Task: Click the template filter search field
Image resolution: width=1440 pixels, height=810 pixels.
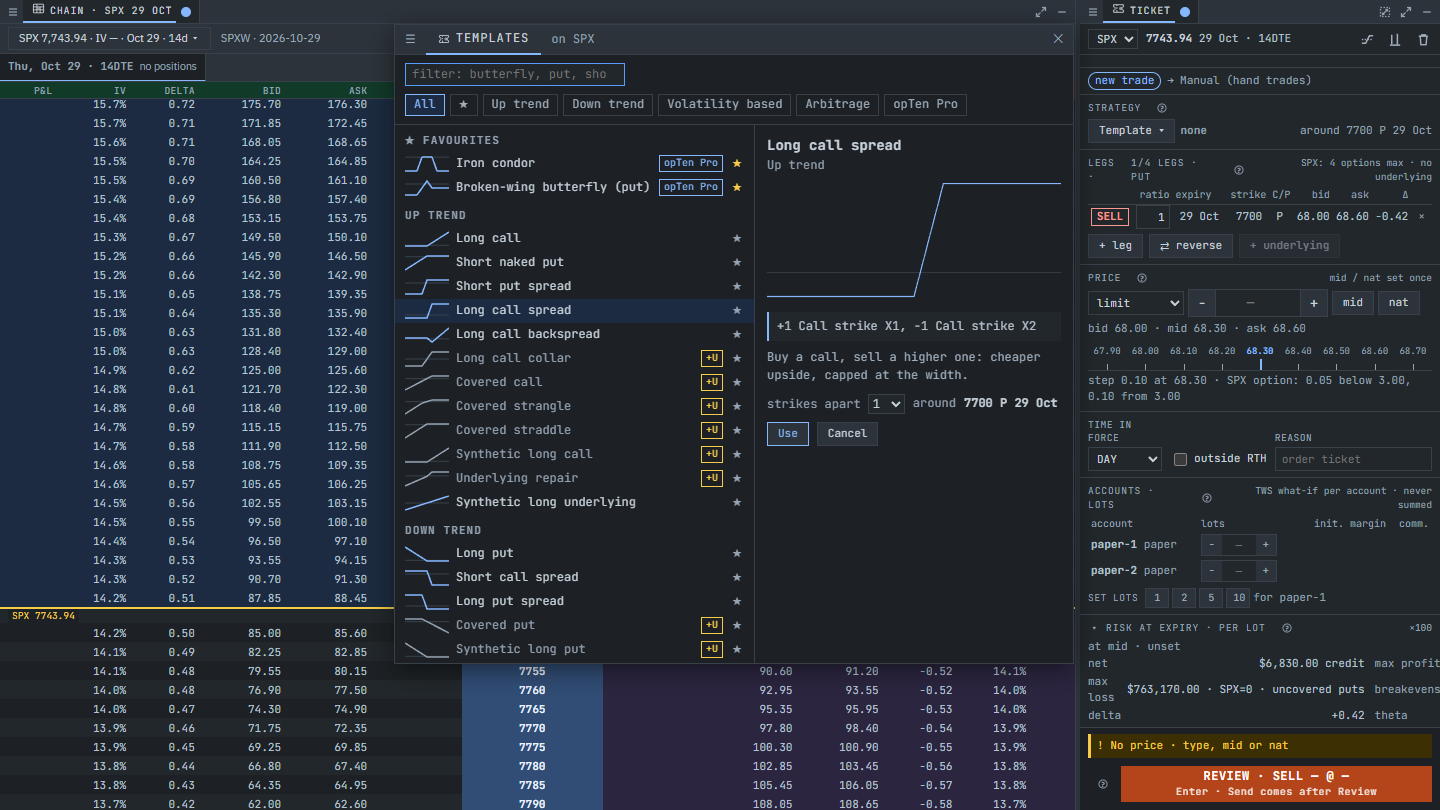Action: [x=515, y=74]
